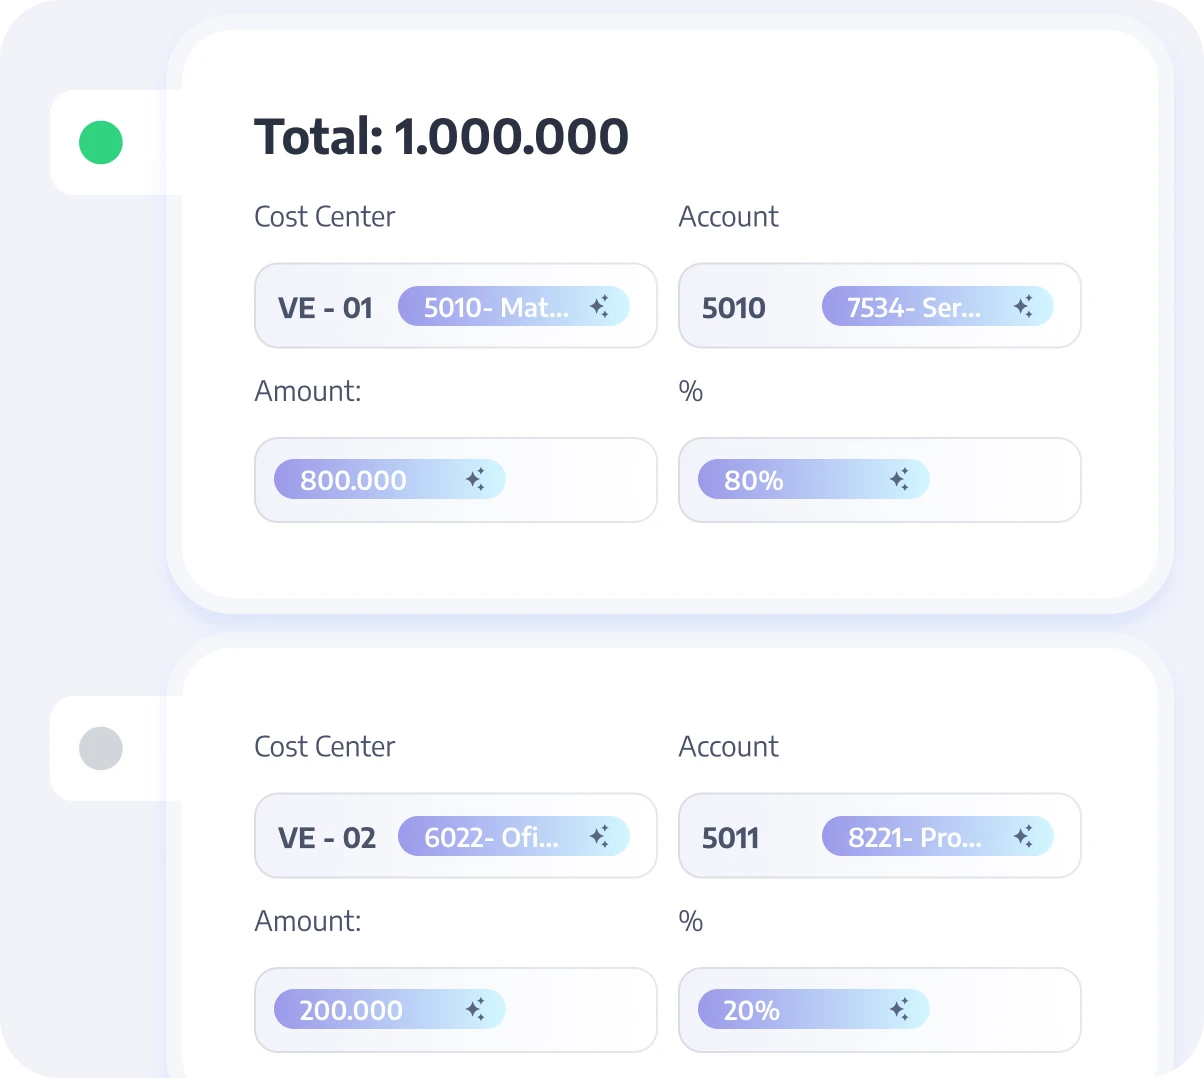The height and width of the screenshot is (1078, 1204).
Task: Click sparkle icon on 200.000 amount
Action: click(x=475, y=1010)
